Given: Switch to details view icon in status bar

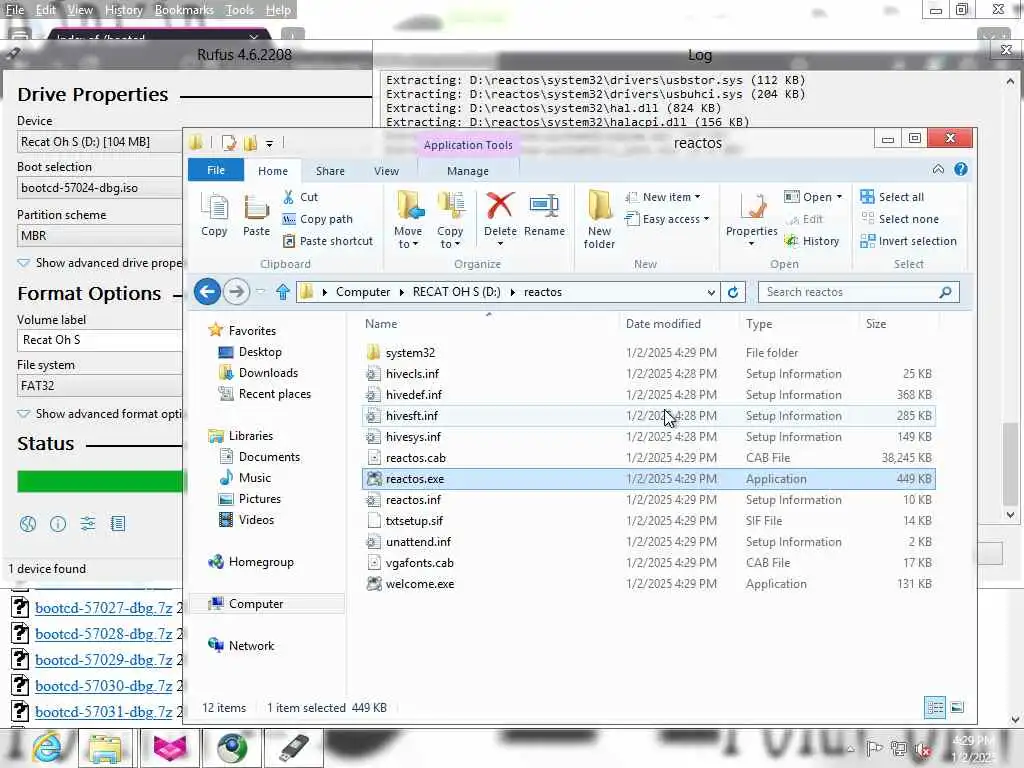Looking at the screenshot, I should [x=935, y=707].
